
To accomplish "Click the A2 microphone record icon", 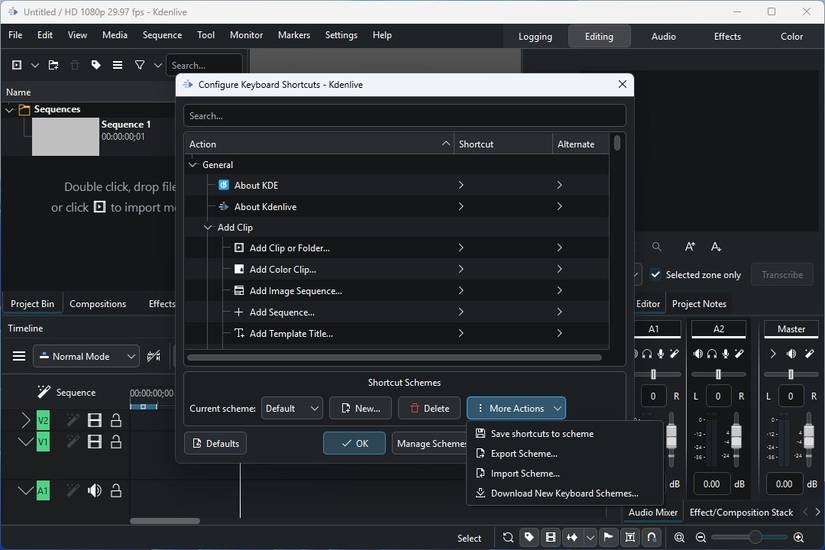I will click(726, 354).
